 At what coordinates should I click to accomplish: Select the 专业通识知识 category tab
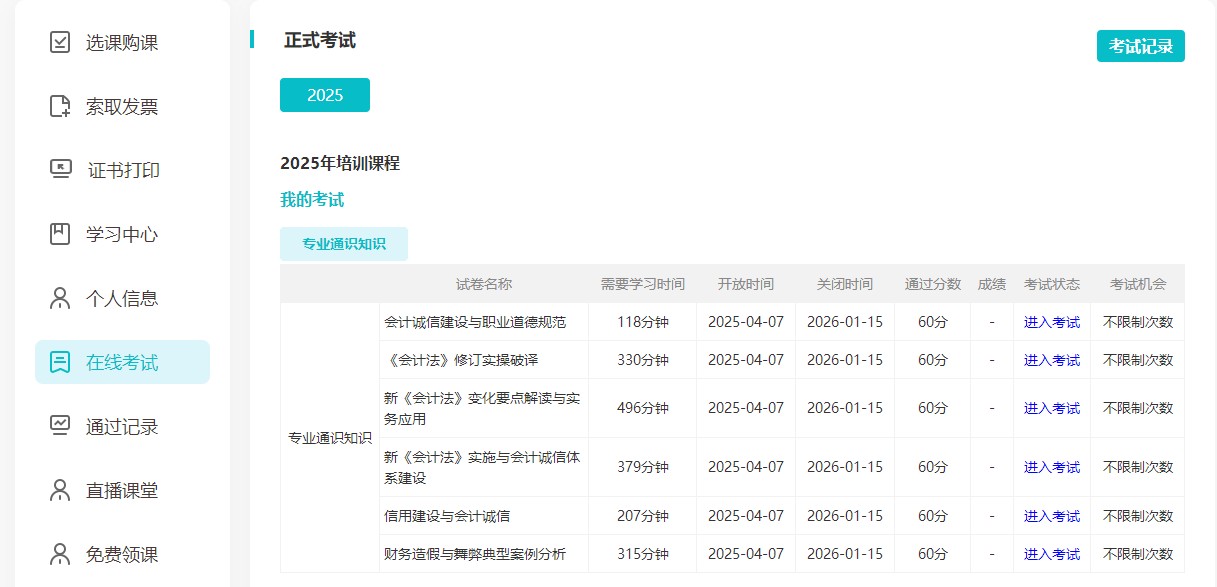[344, 243]
